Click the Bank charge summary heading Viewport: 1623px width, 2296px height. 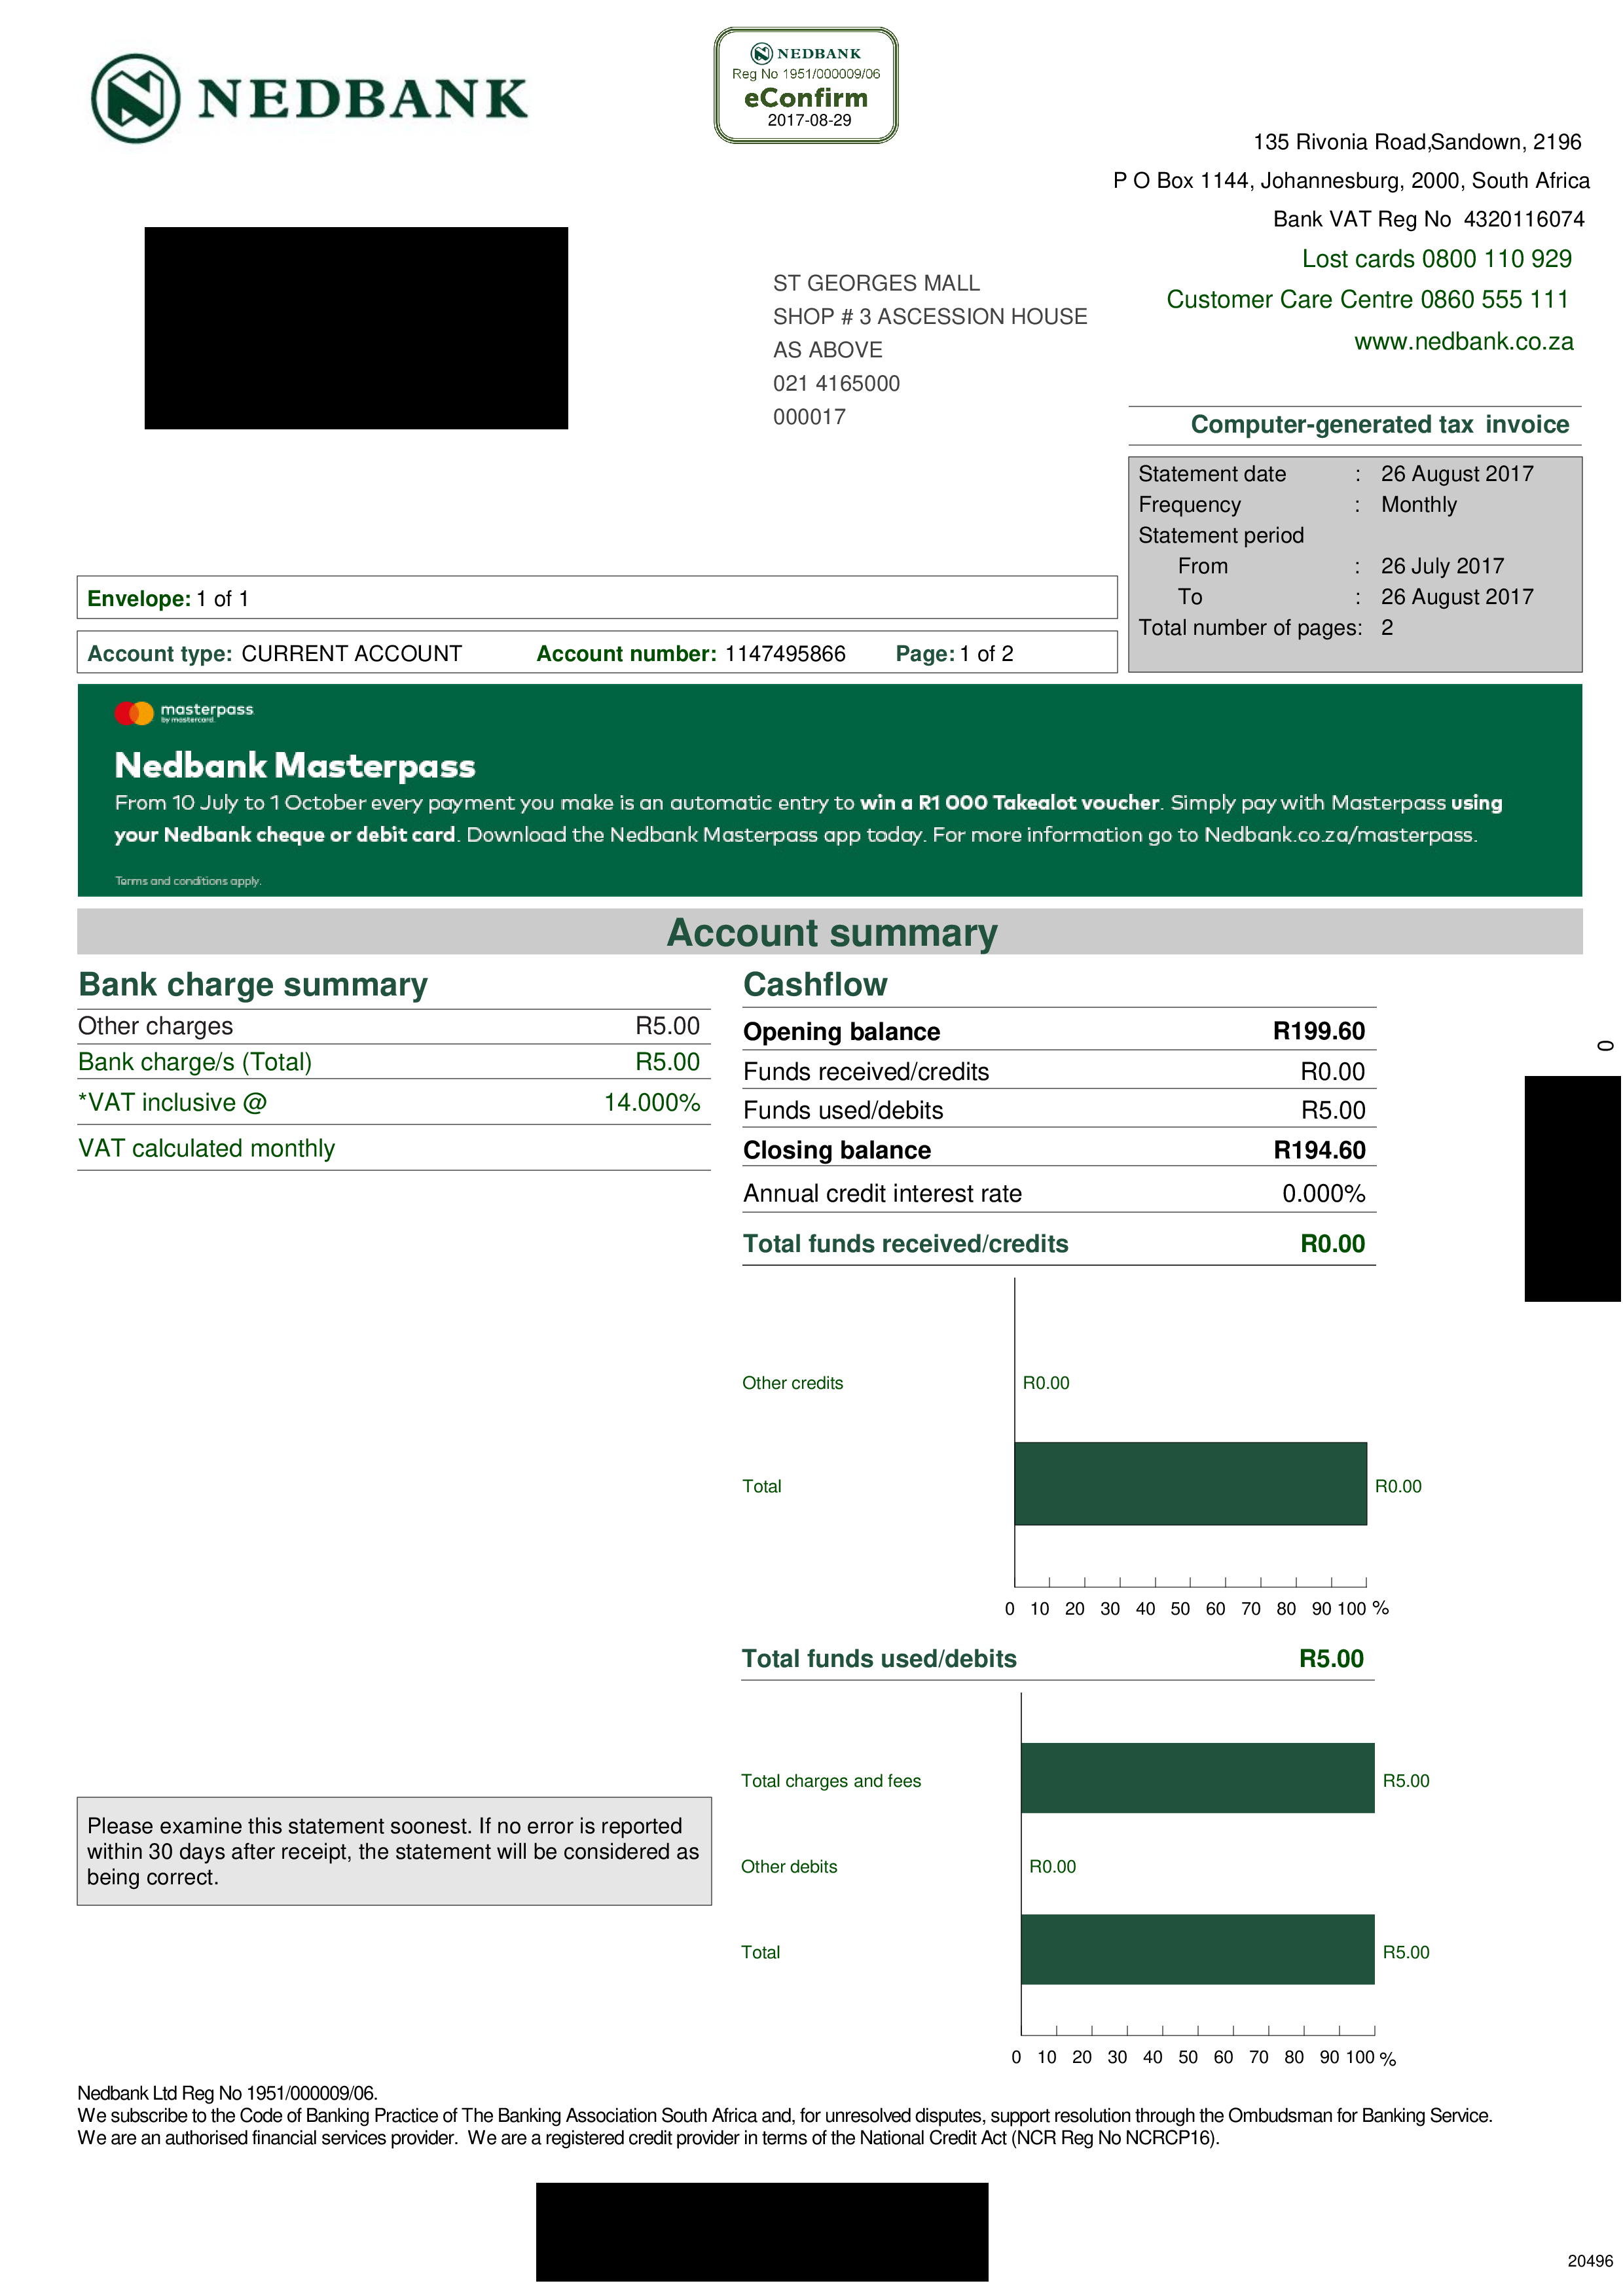pos(253,985)
